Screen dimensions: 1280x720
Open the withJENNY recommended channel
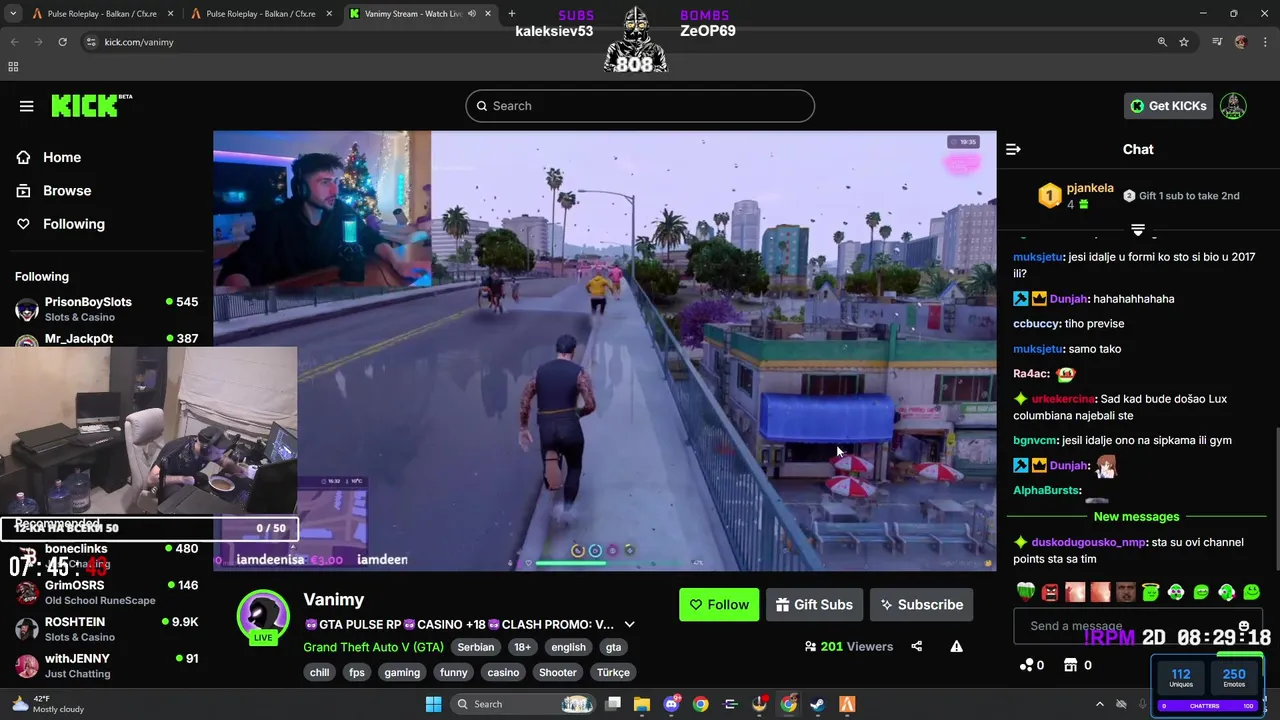106,665
